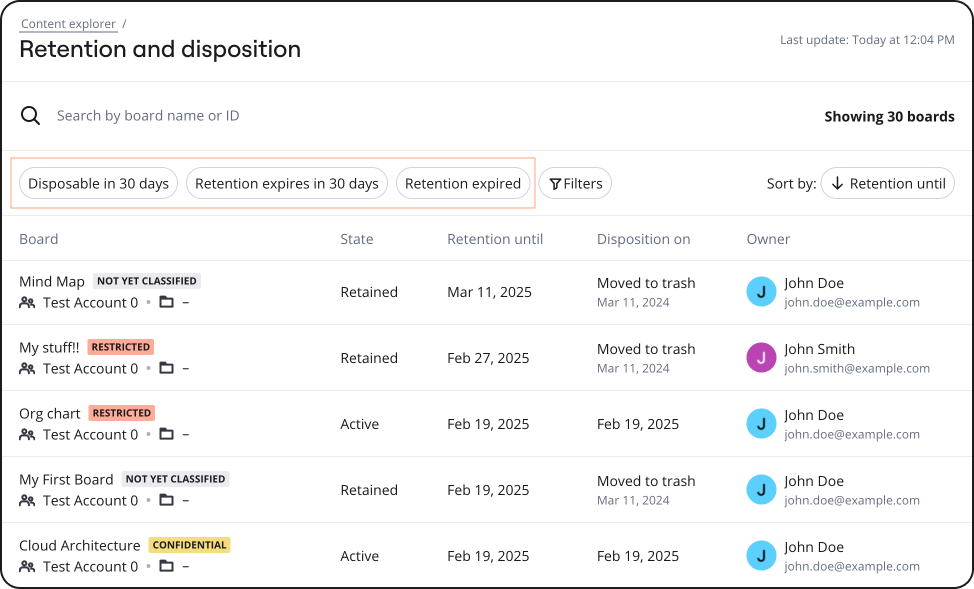Image resolution: width=974 pixels, height=589 pixels.
Task: Toggle the Disposable in 30 days filter
Action: tap(98, 184)
